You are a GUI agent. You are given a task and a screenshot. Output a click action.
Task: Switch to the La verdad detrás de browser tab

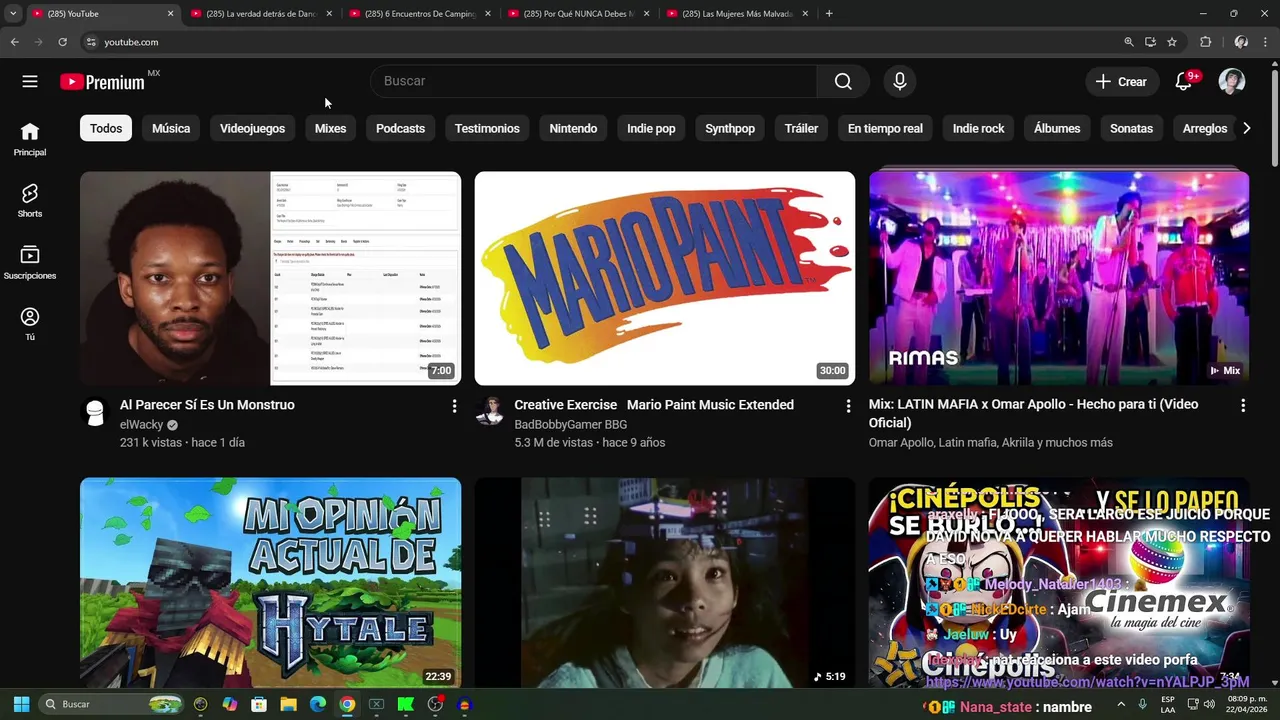click(x=261, y=14)
